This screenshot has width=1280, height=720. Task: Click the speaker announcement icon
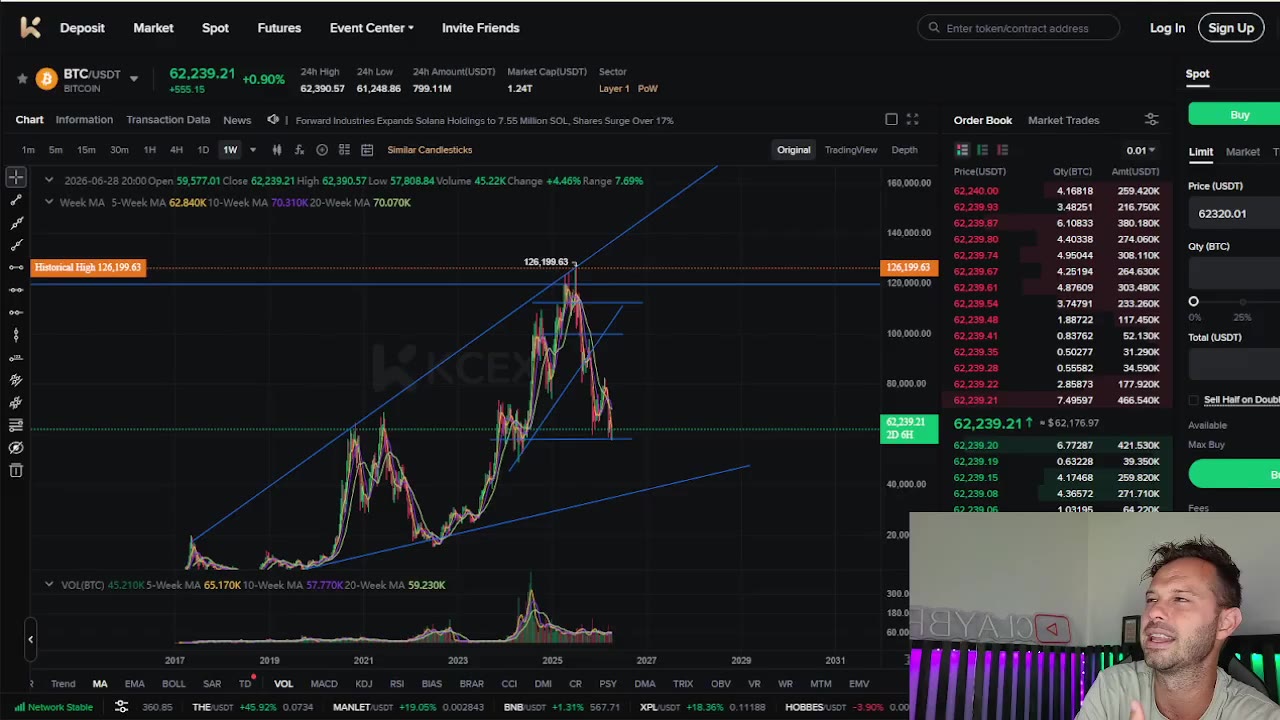pos(273,120)
